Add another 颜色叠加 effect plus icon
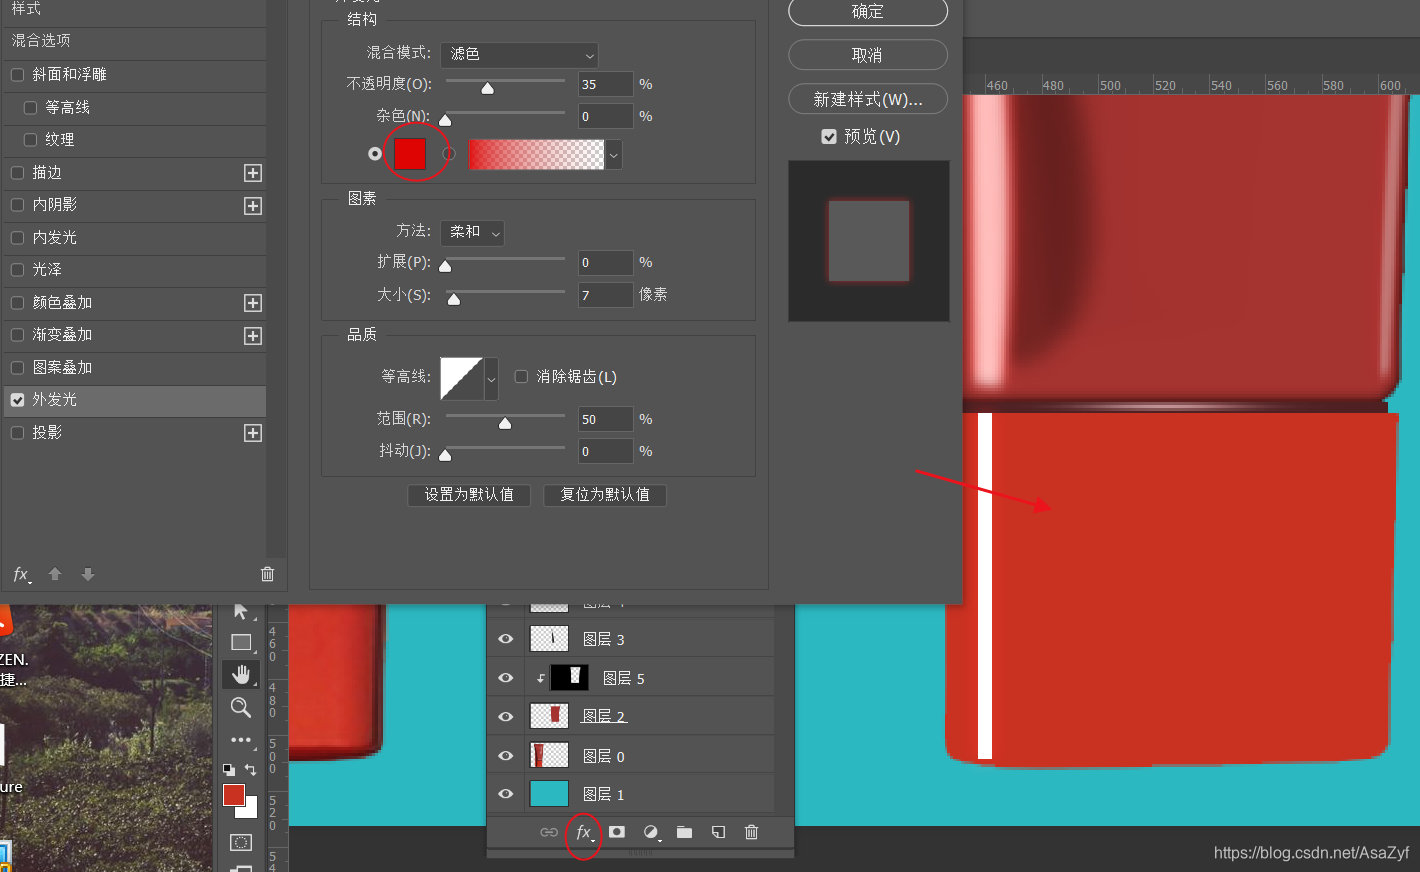 pos(253,303)
